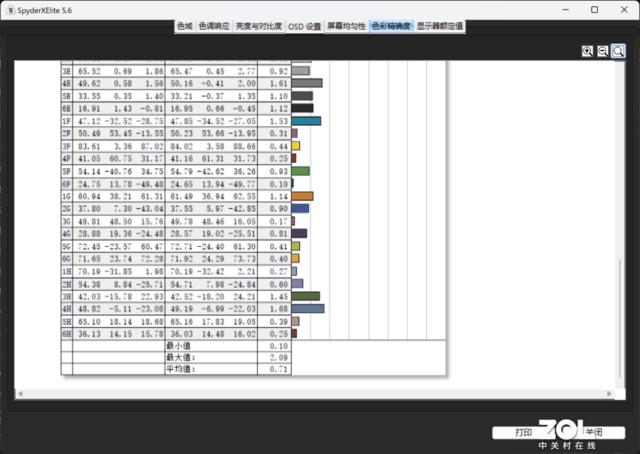Click the delta value 0.17
The height and width of the screenshot is (454, 640).
click(x=279, y=221)
